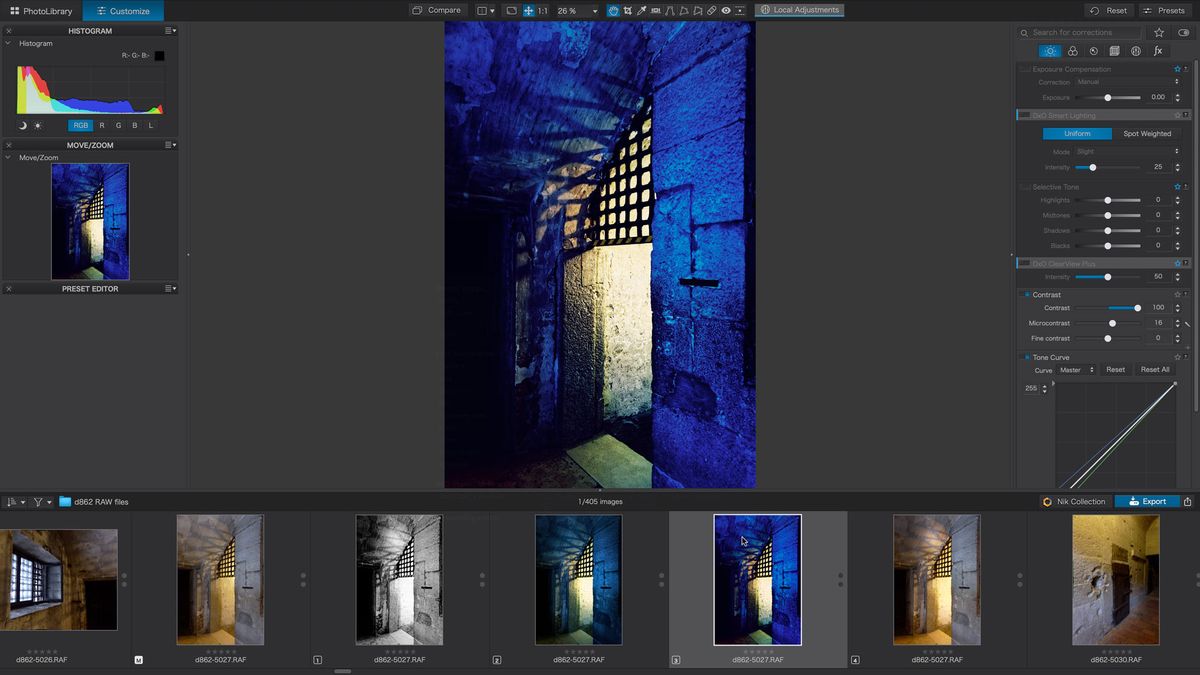Show R channel histogram

(102, 125)
